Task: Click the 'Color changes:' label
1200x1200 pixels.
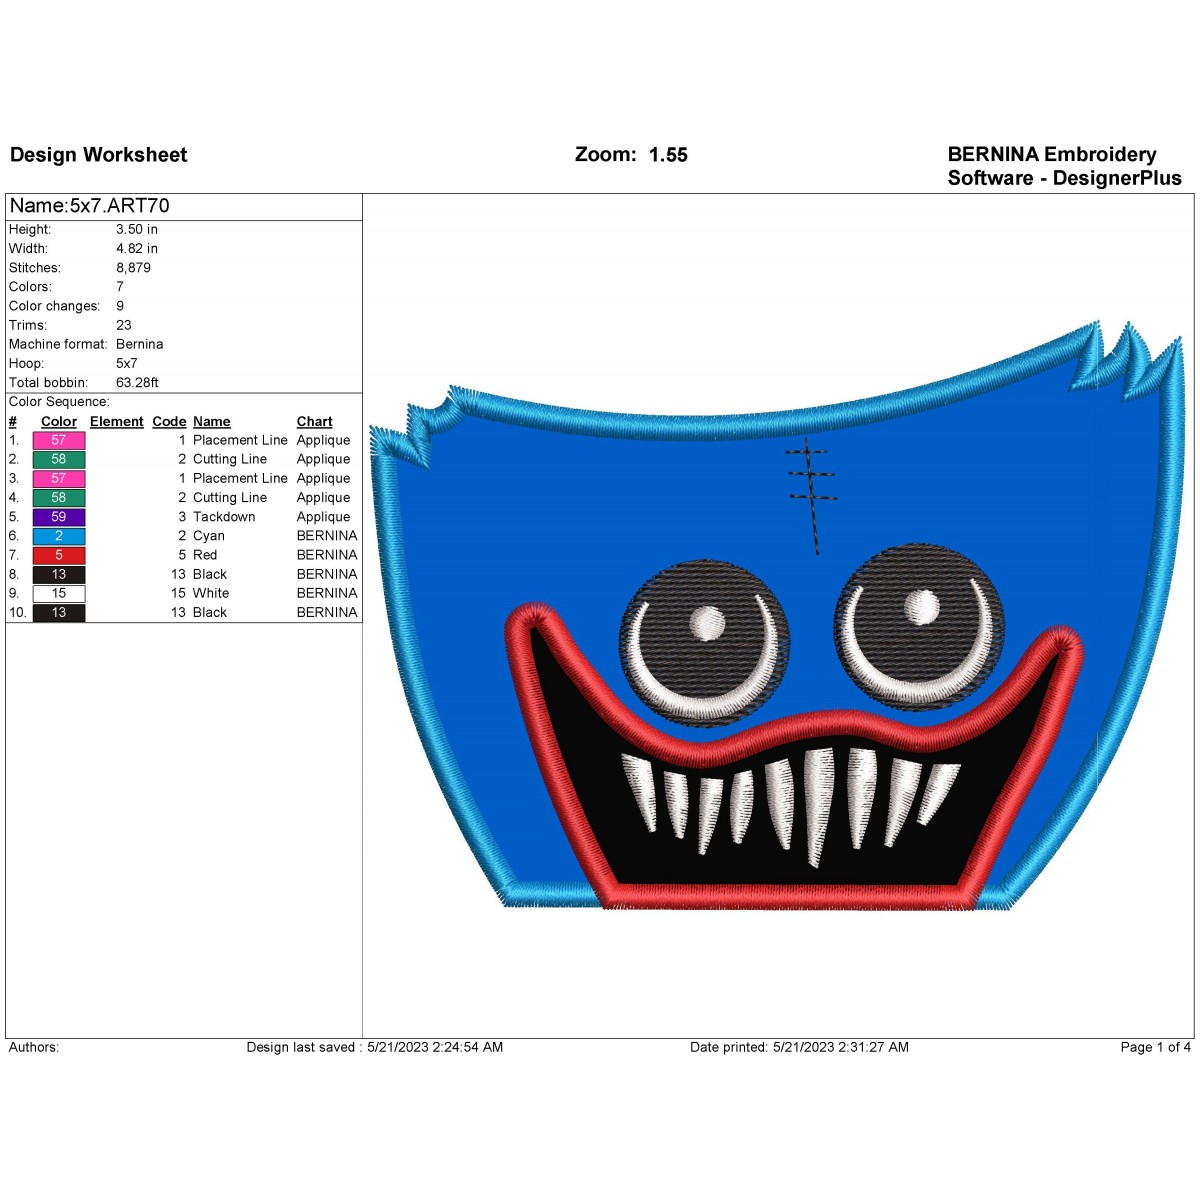Action: [55, 306]
